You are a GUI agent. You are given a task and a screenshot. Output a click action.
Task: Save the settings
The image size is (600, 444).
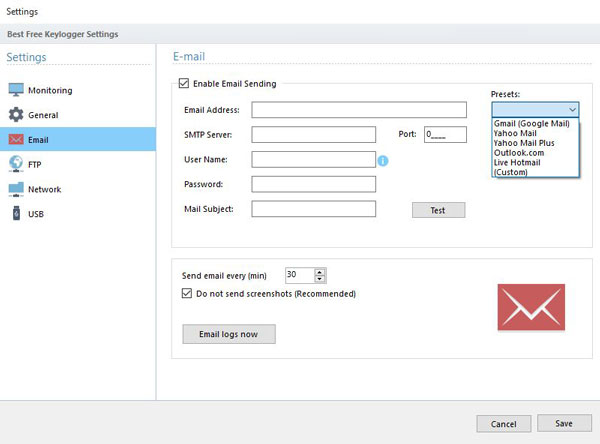(563, 423)
